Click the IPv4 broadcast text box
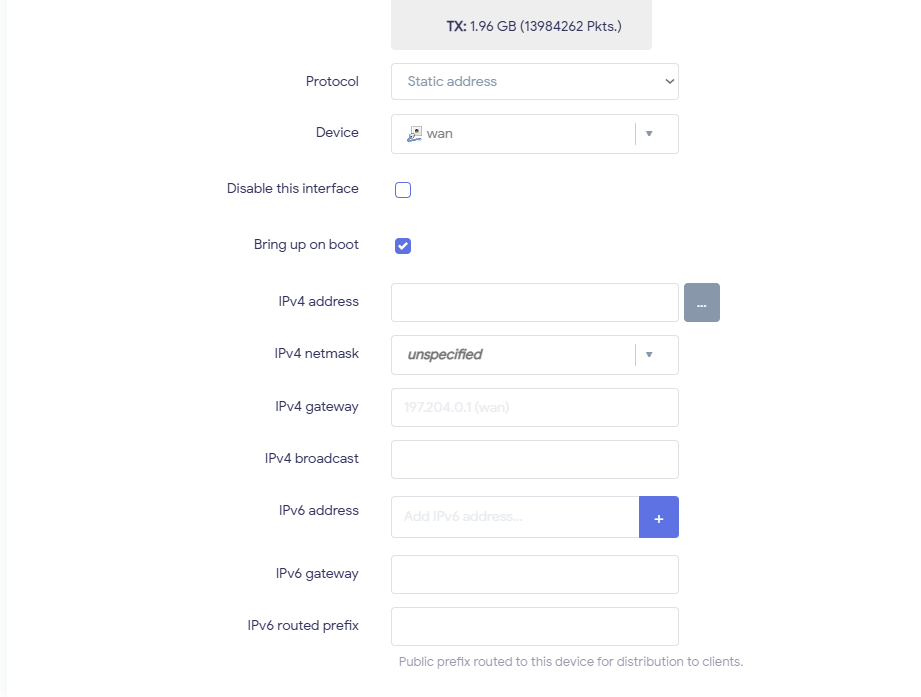921x697 pixels. coord(534,460)
